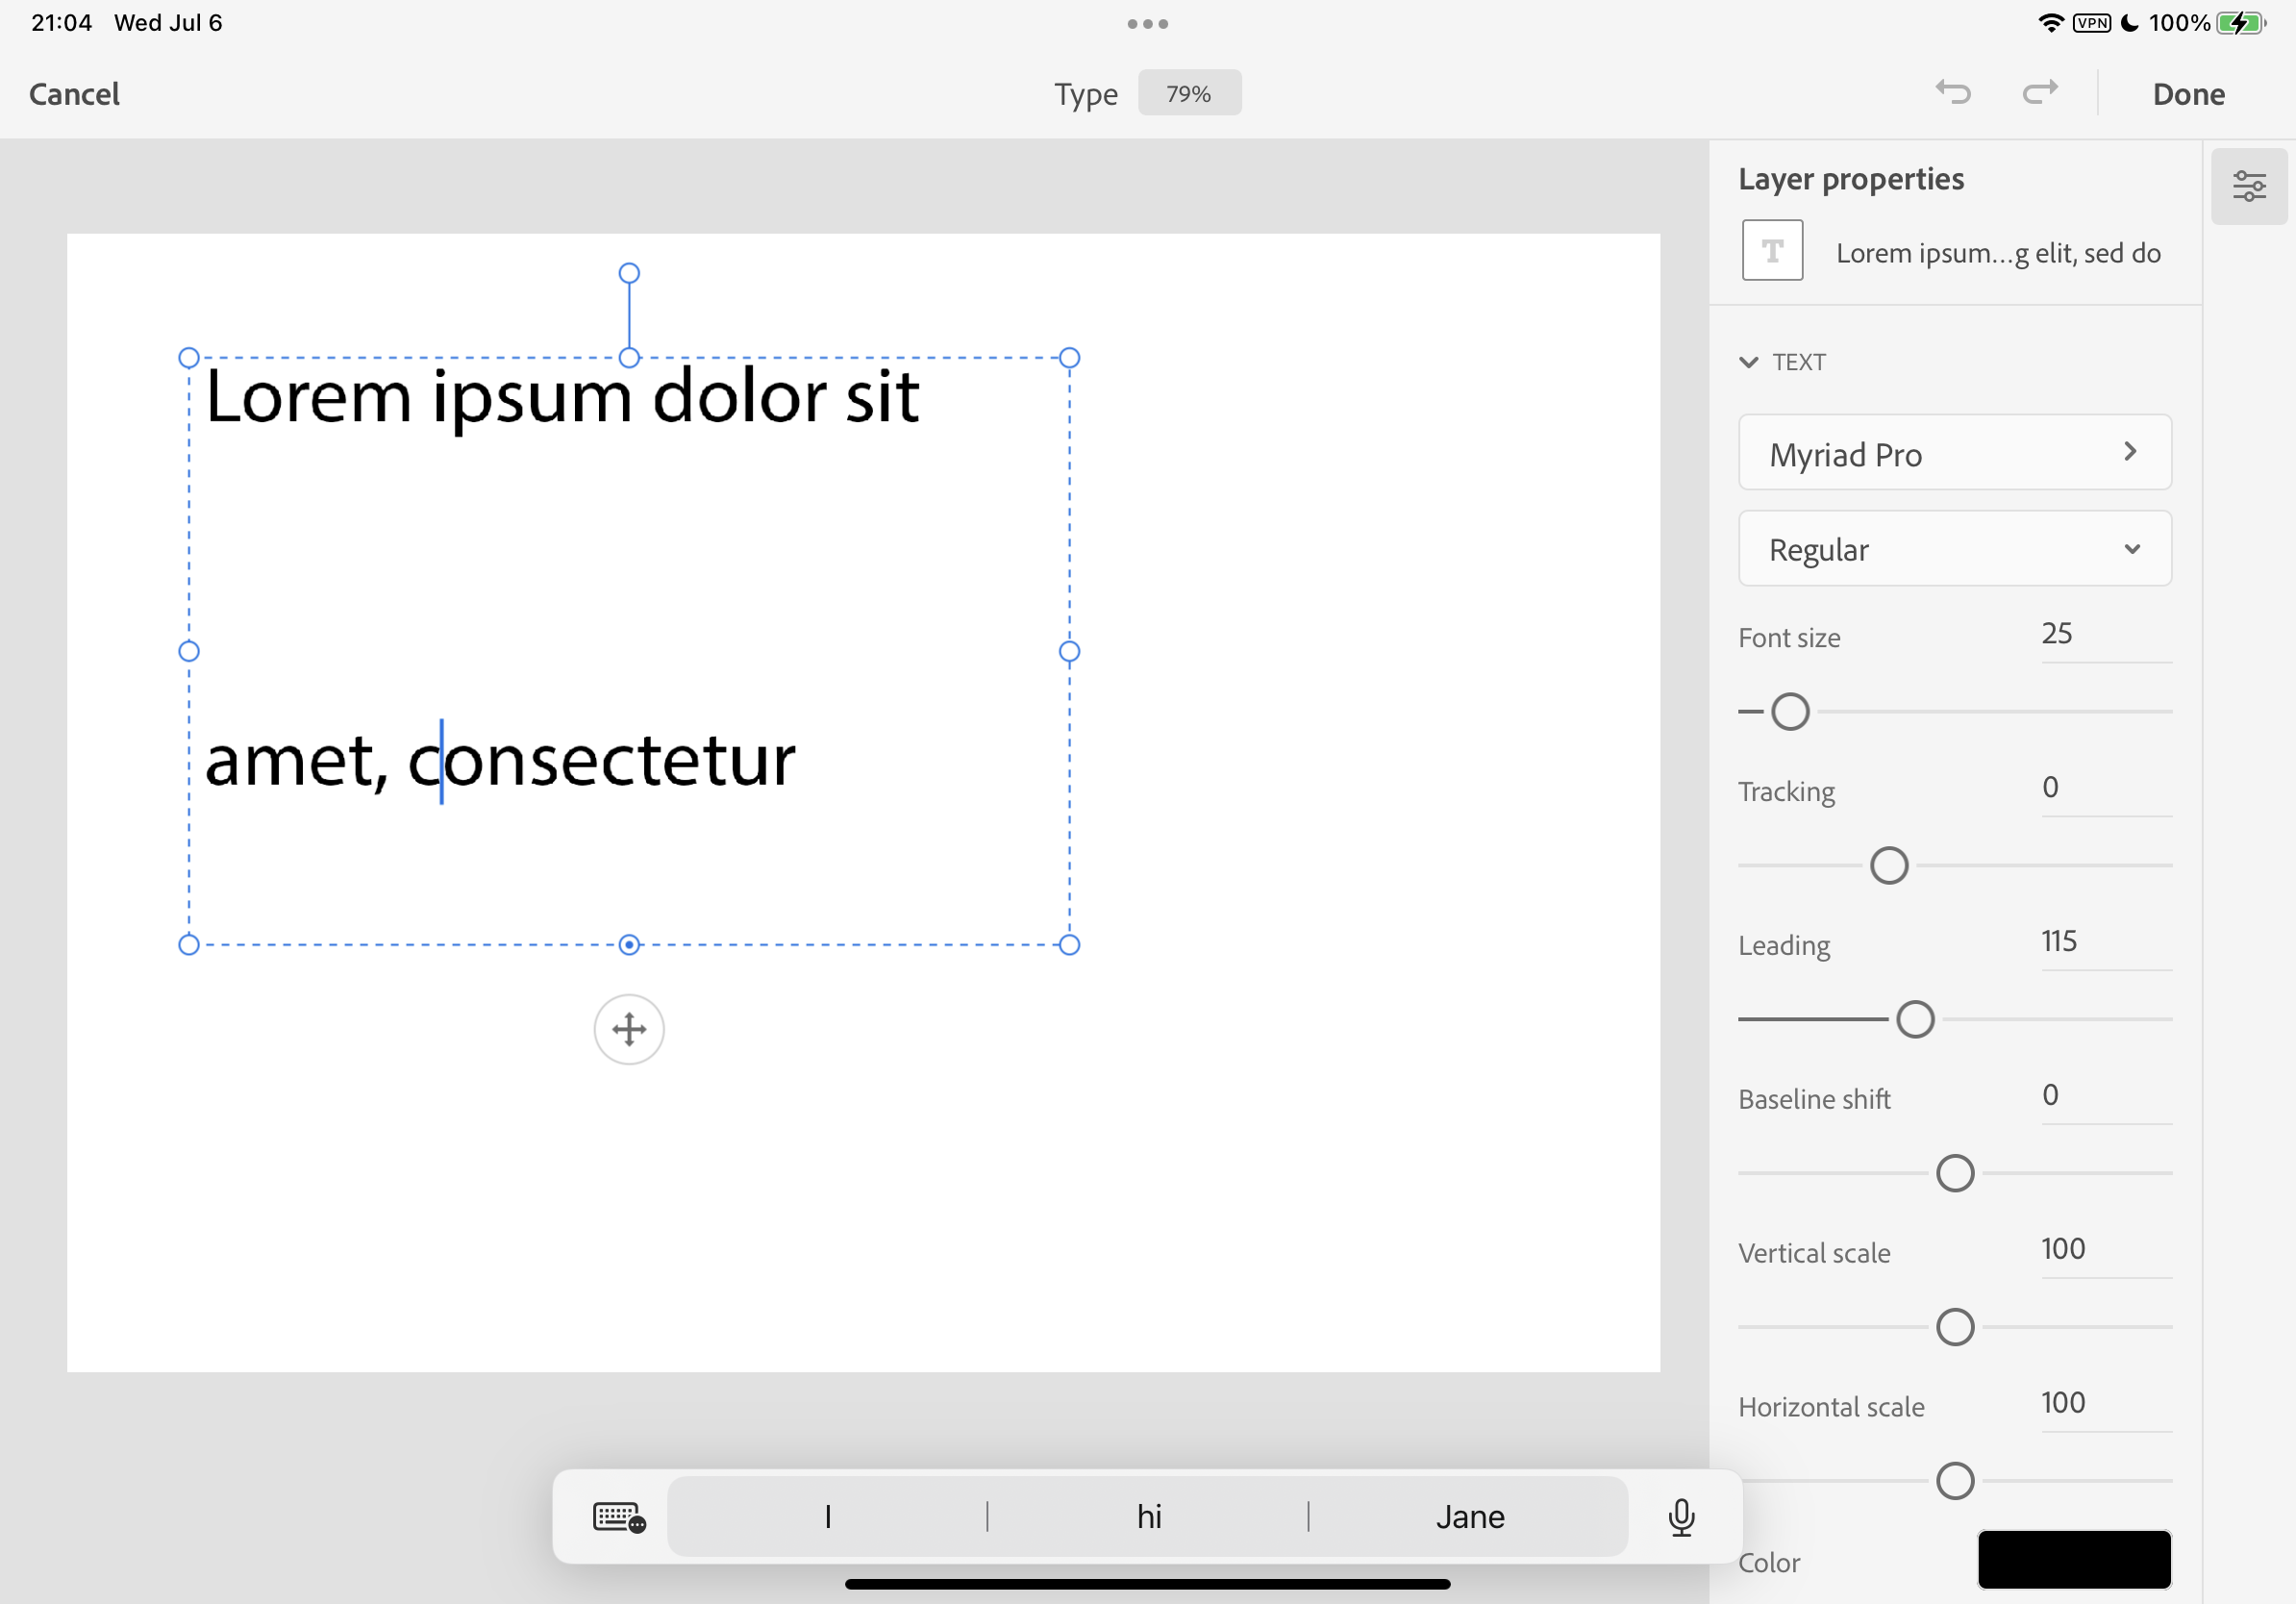Insert keyboard suggestion "Jane"

[1469, 1517]
